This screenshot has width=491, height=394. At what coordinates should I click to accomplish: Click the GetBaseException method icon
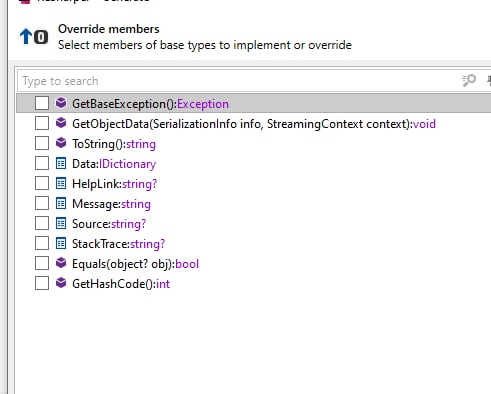(61, 103)
